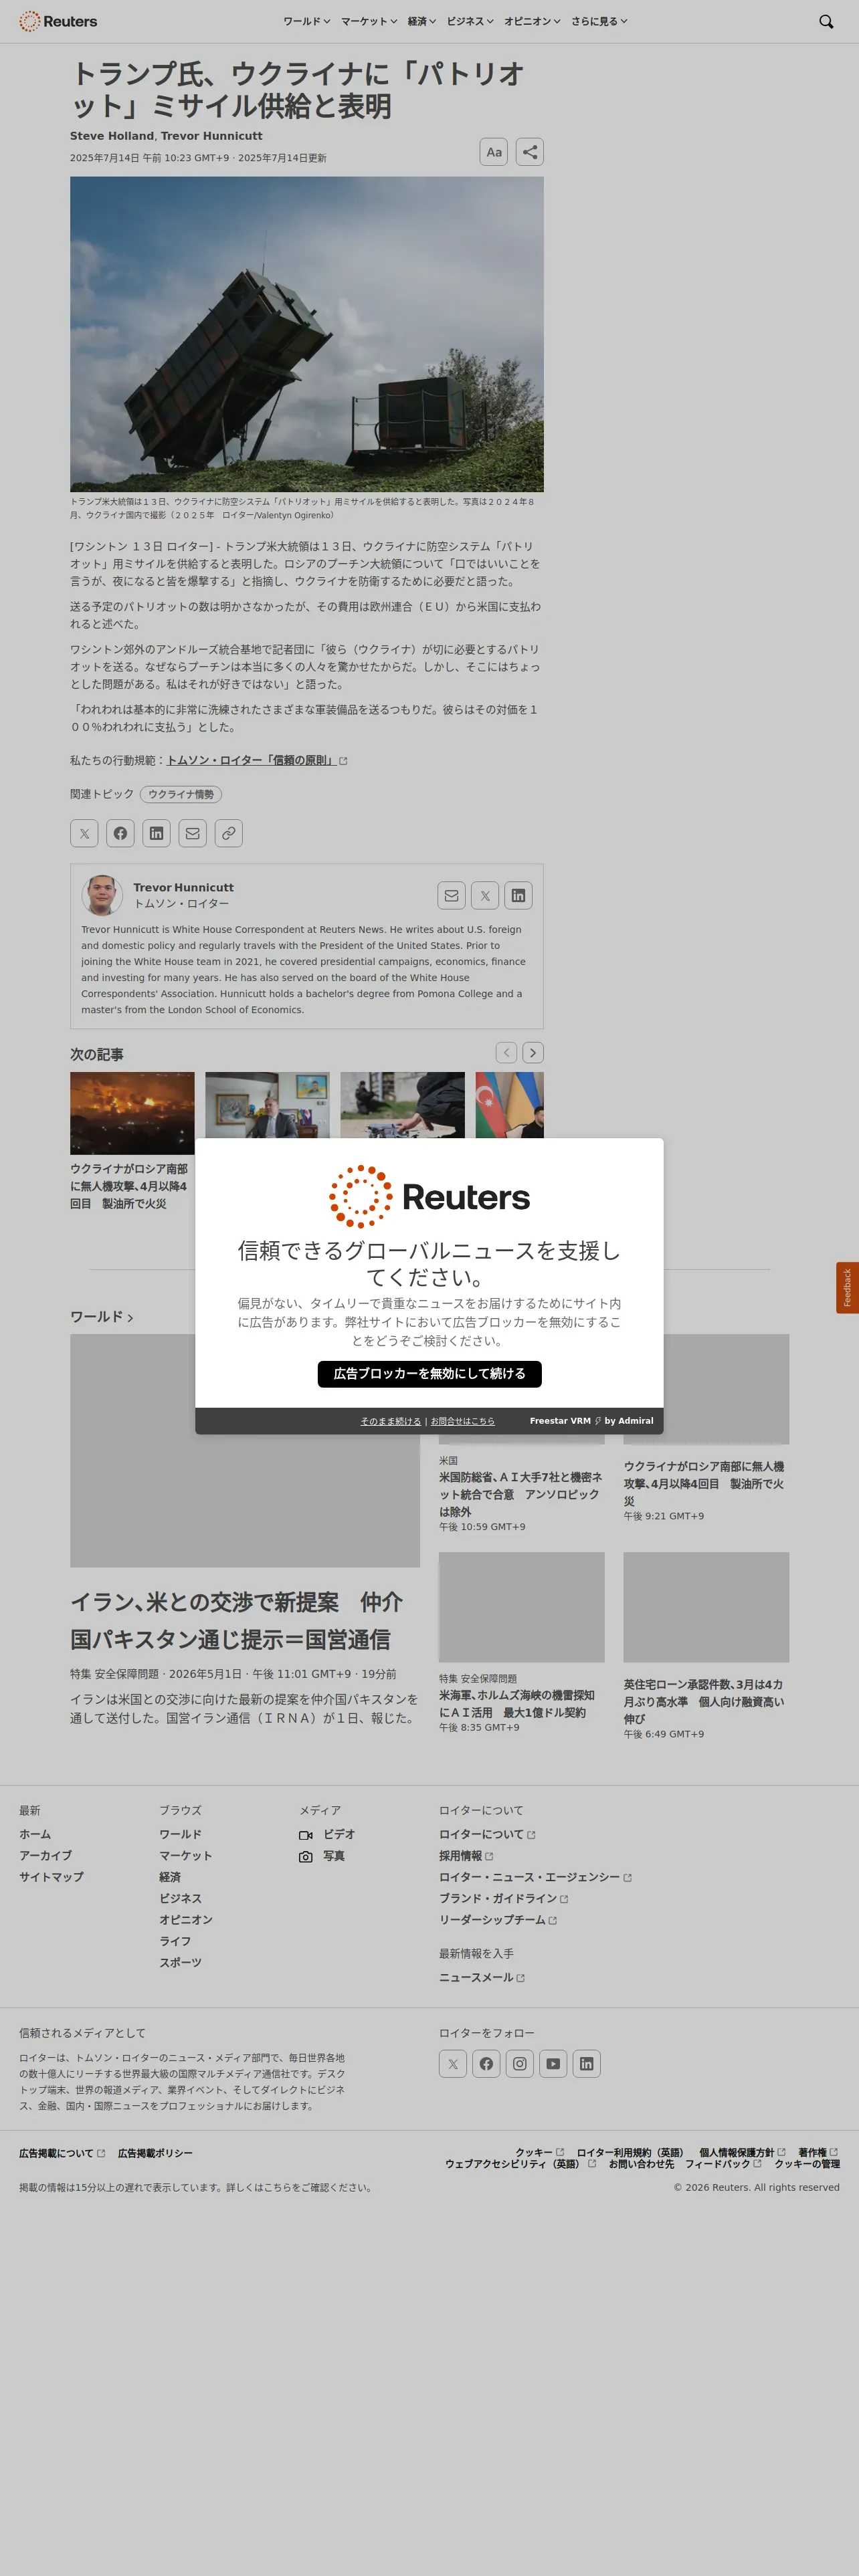Click Trevor Hunnicutt's name in the author card
Viewport: 859px width, 2576px height.
[x=184, y=887]
